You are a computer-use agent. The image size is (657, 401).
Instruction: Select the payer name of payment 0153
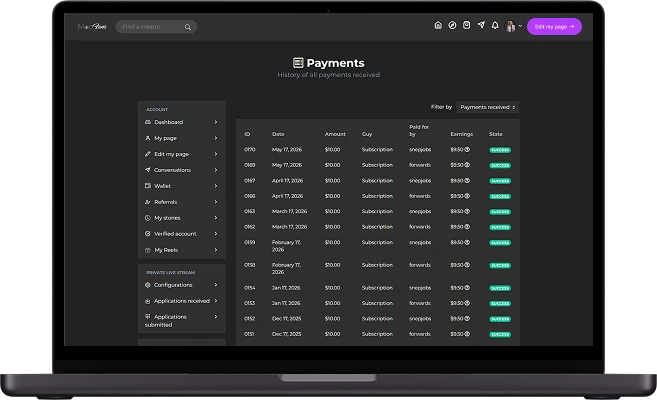click(x=420, y=303)
